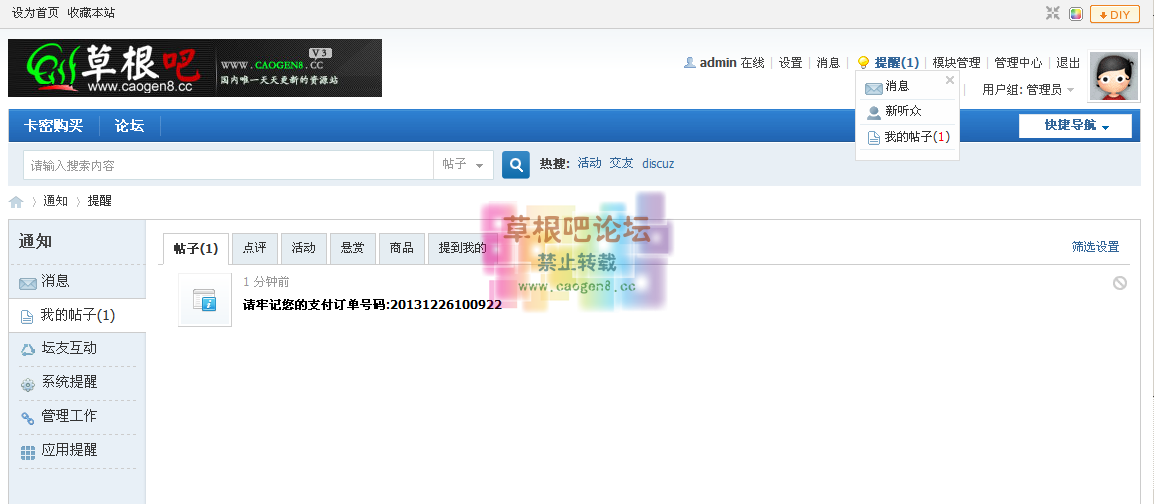The width and height of the screenshot is (1154, 504).
Task: Switch to the 点评 tab
Action: coord(255,249)
